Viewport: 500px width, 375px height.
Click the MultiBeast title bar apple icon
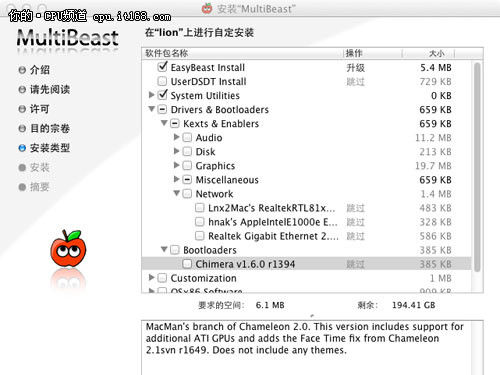point(207,8)
